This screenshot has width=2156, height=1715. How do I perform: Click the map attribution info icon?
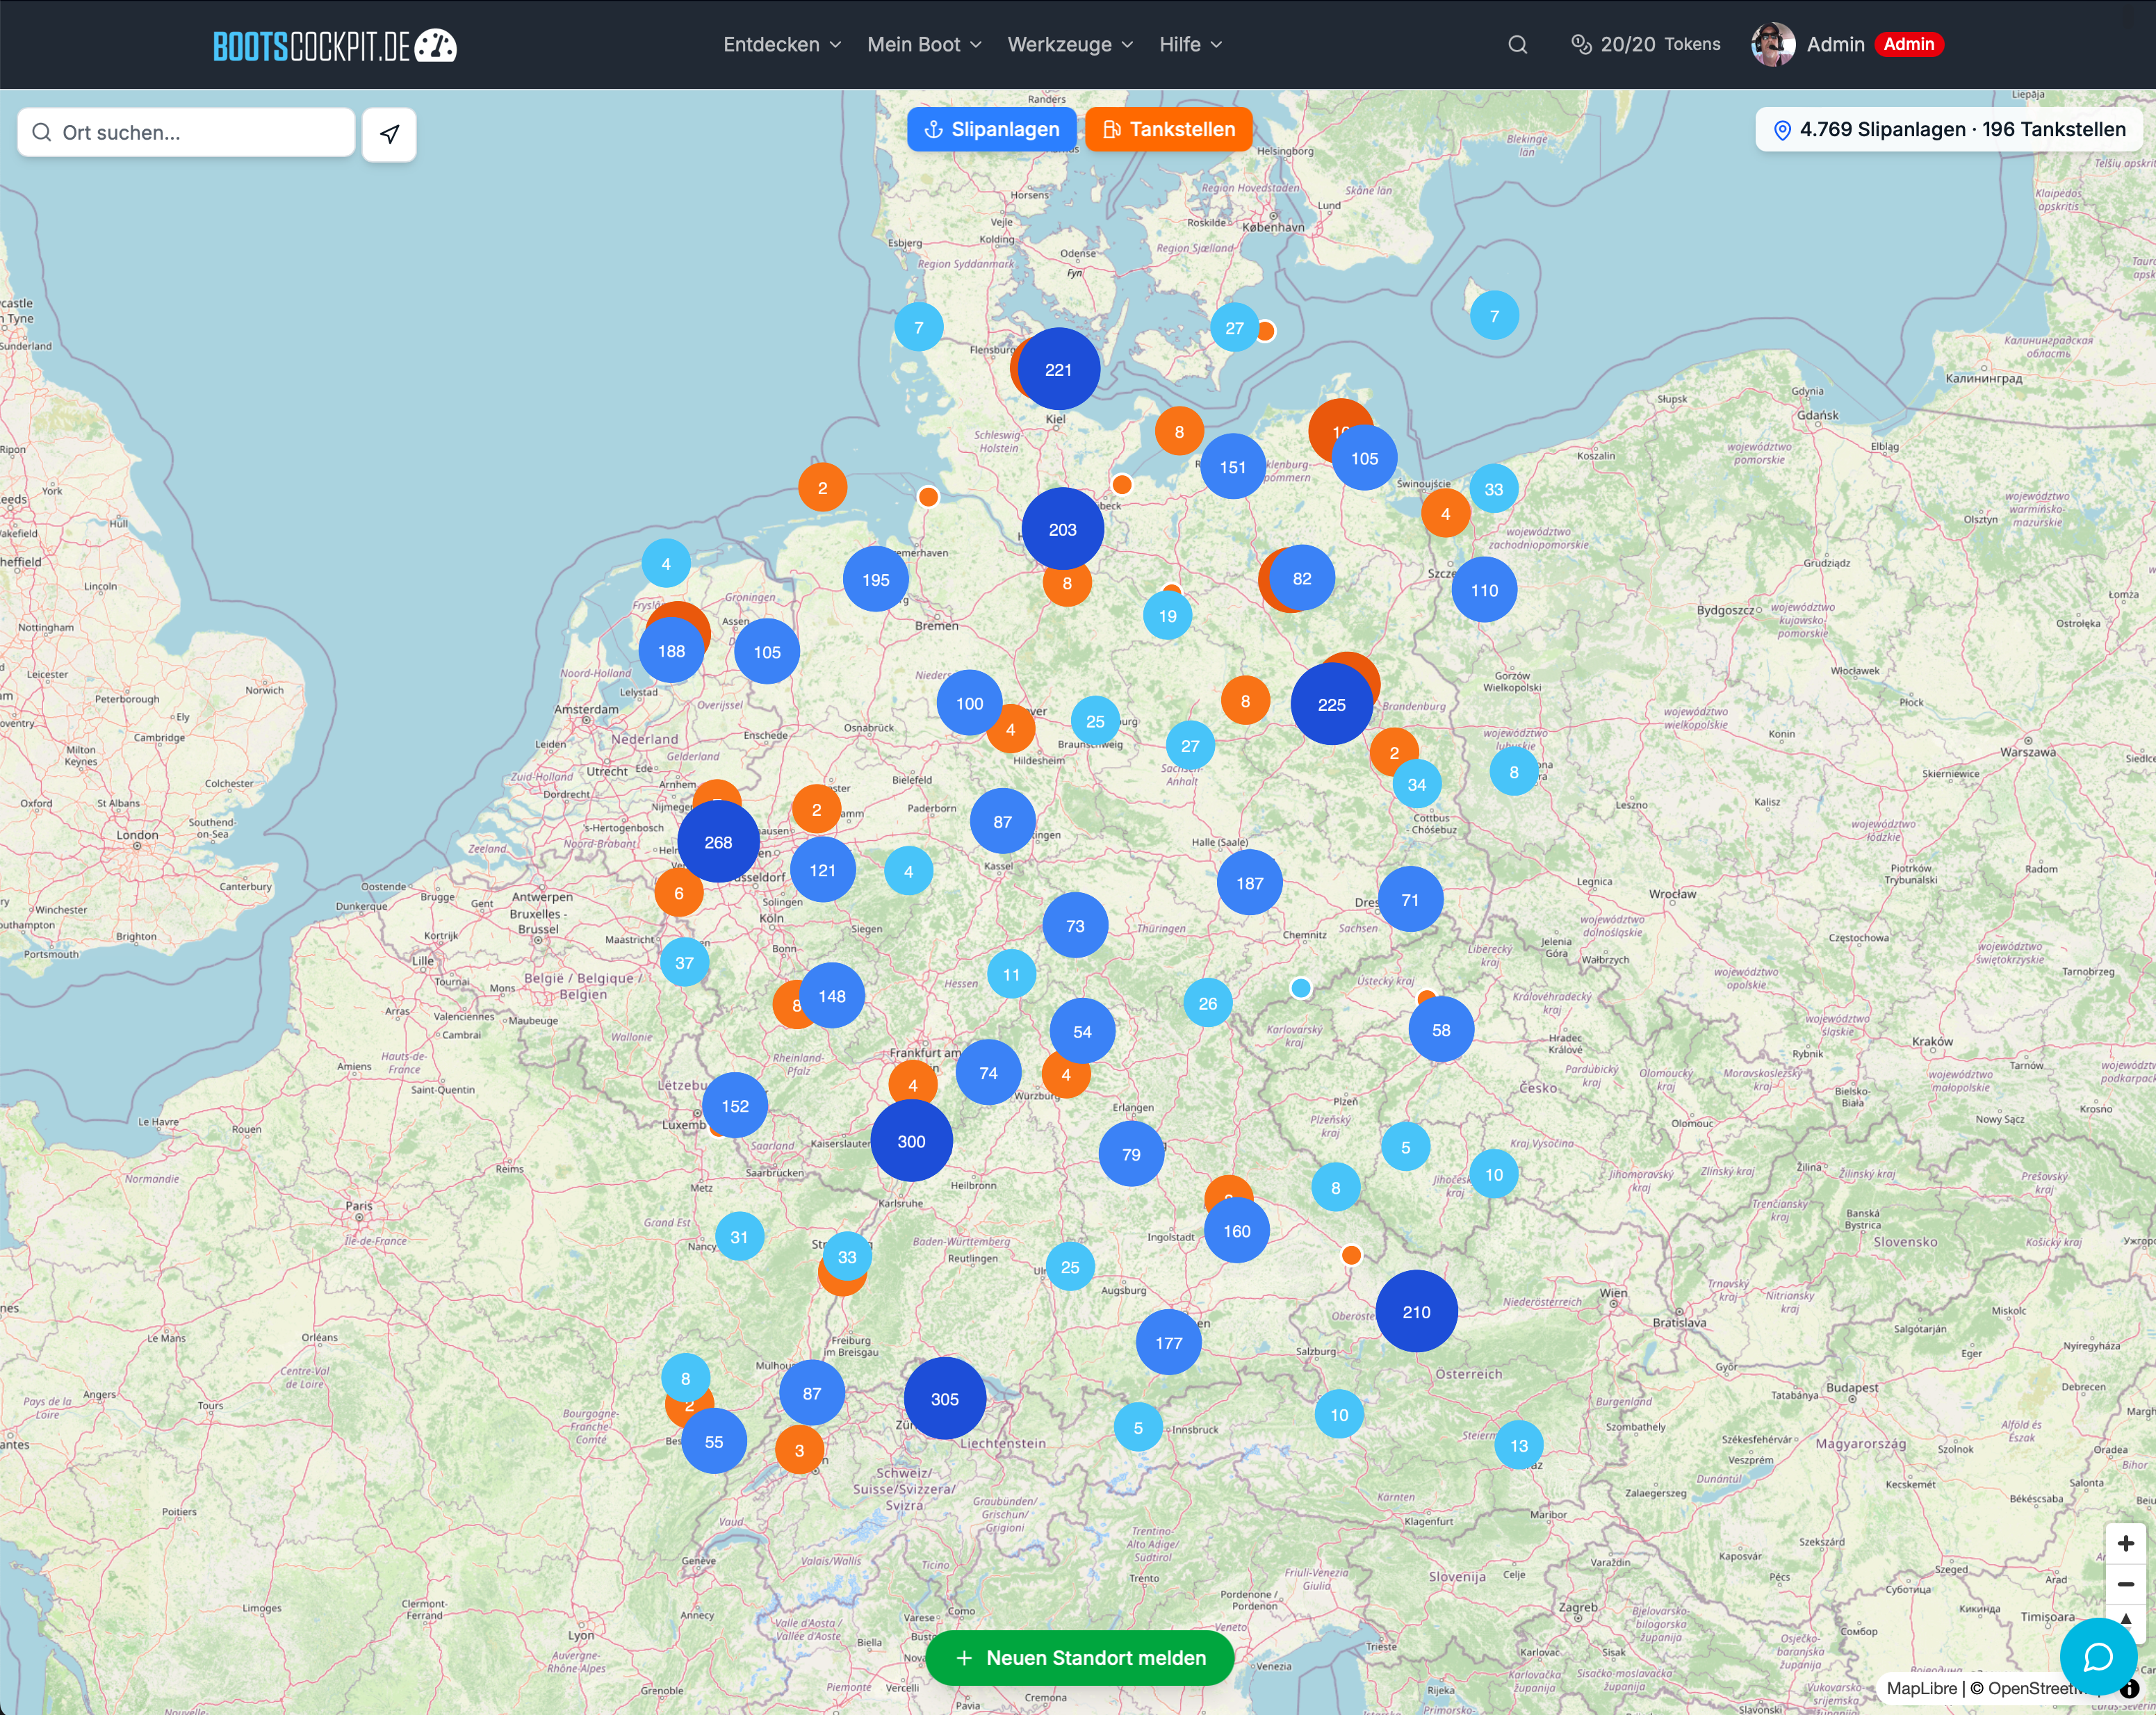(2129, 1688)
